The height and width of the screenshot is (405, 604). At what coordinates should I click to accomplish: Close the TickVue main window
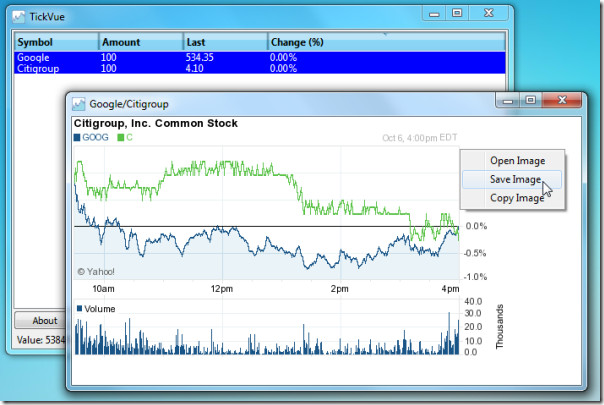(488, 13)
